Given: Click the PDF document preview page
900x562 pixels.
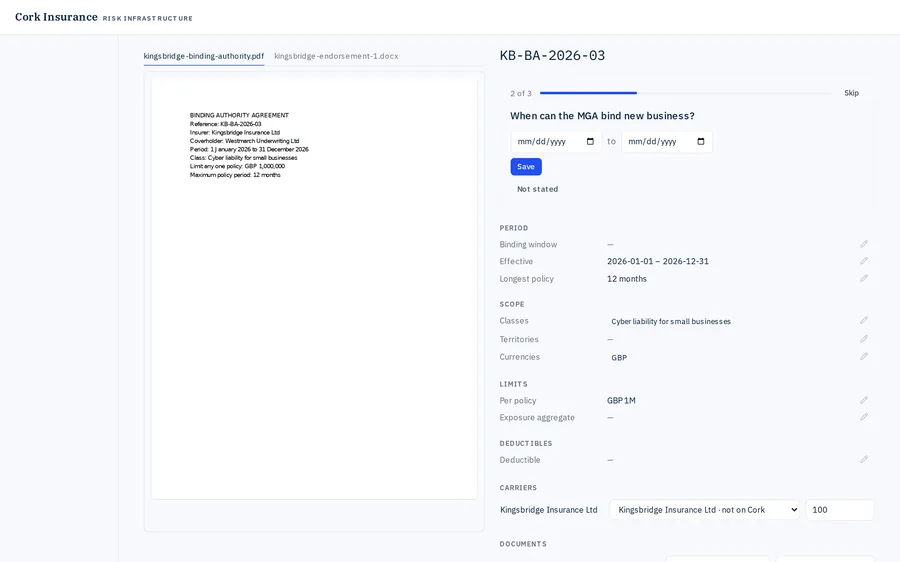Looking at the screenshot, I should tap(314, 289).
